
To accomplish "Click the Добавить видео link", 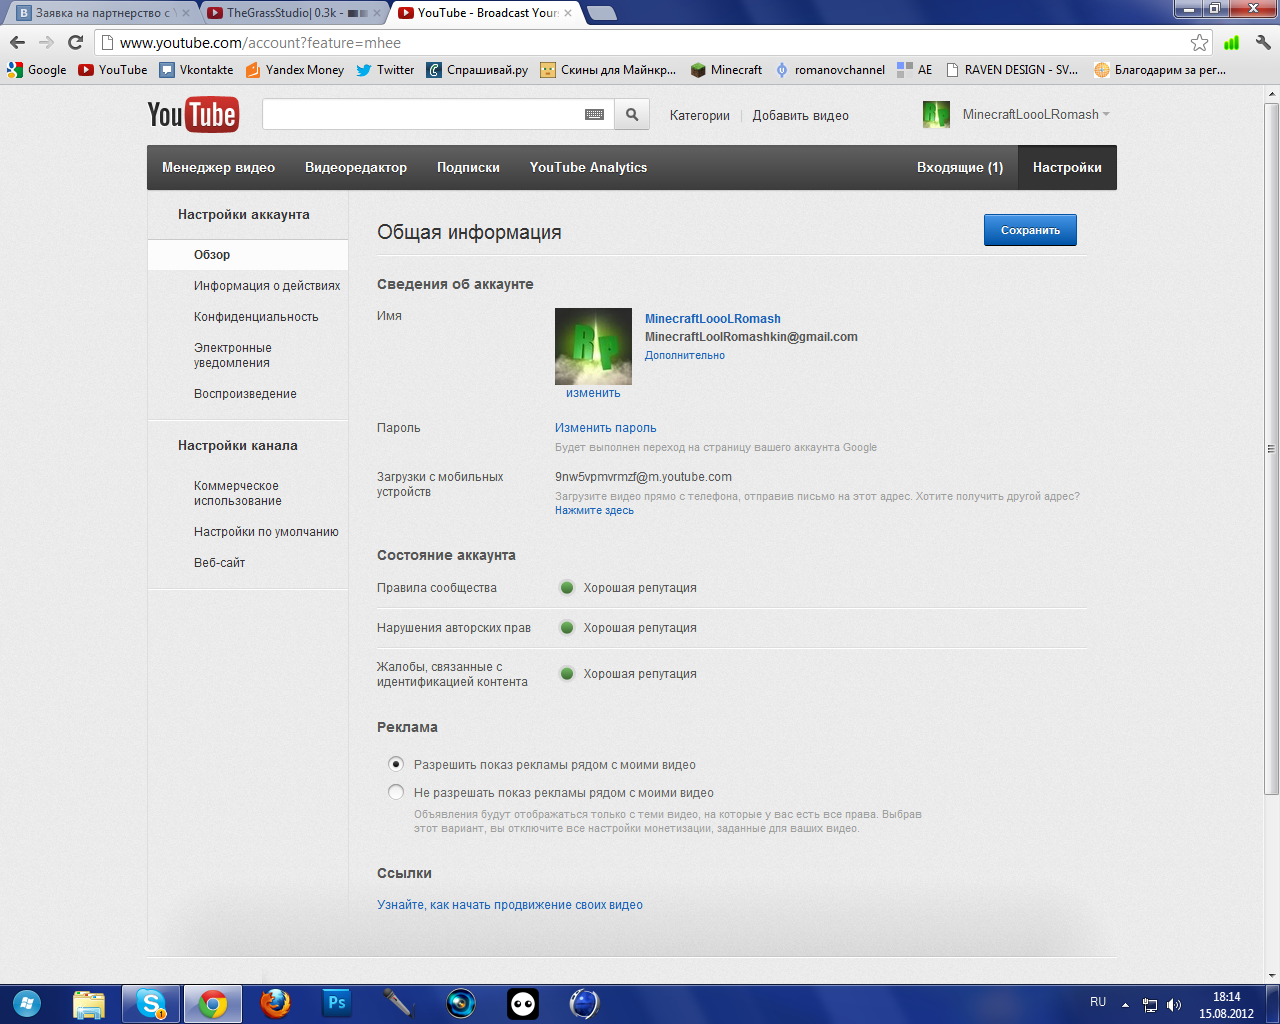I will click(800, 116).
